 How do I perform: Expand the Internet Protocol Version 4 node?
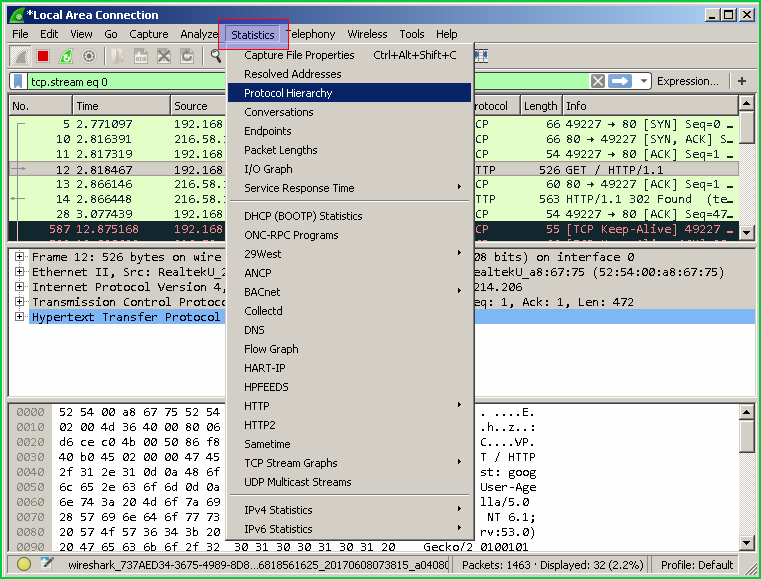click(19, 286)
